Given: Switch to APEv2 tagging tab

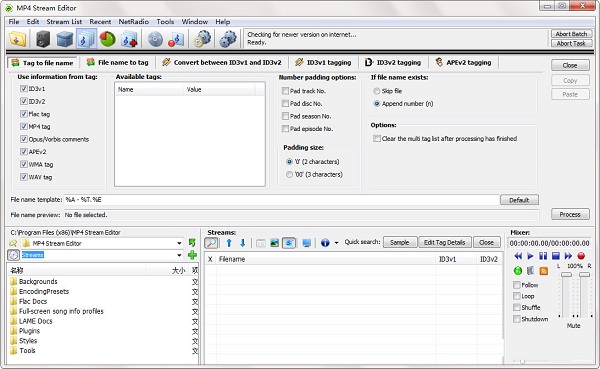Looking at the screenshot, I should coord(463,62).
